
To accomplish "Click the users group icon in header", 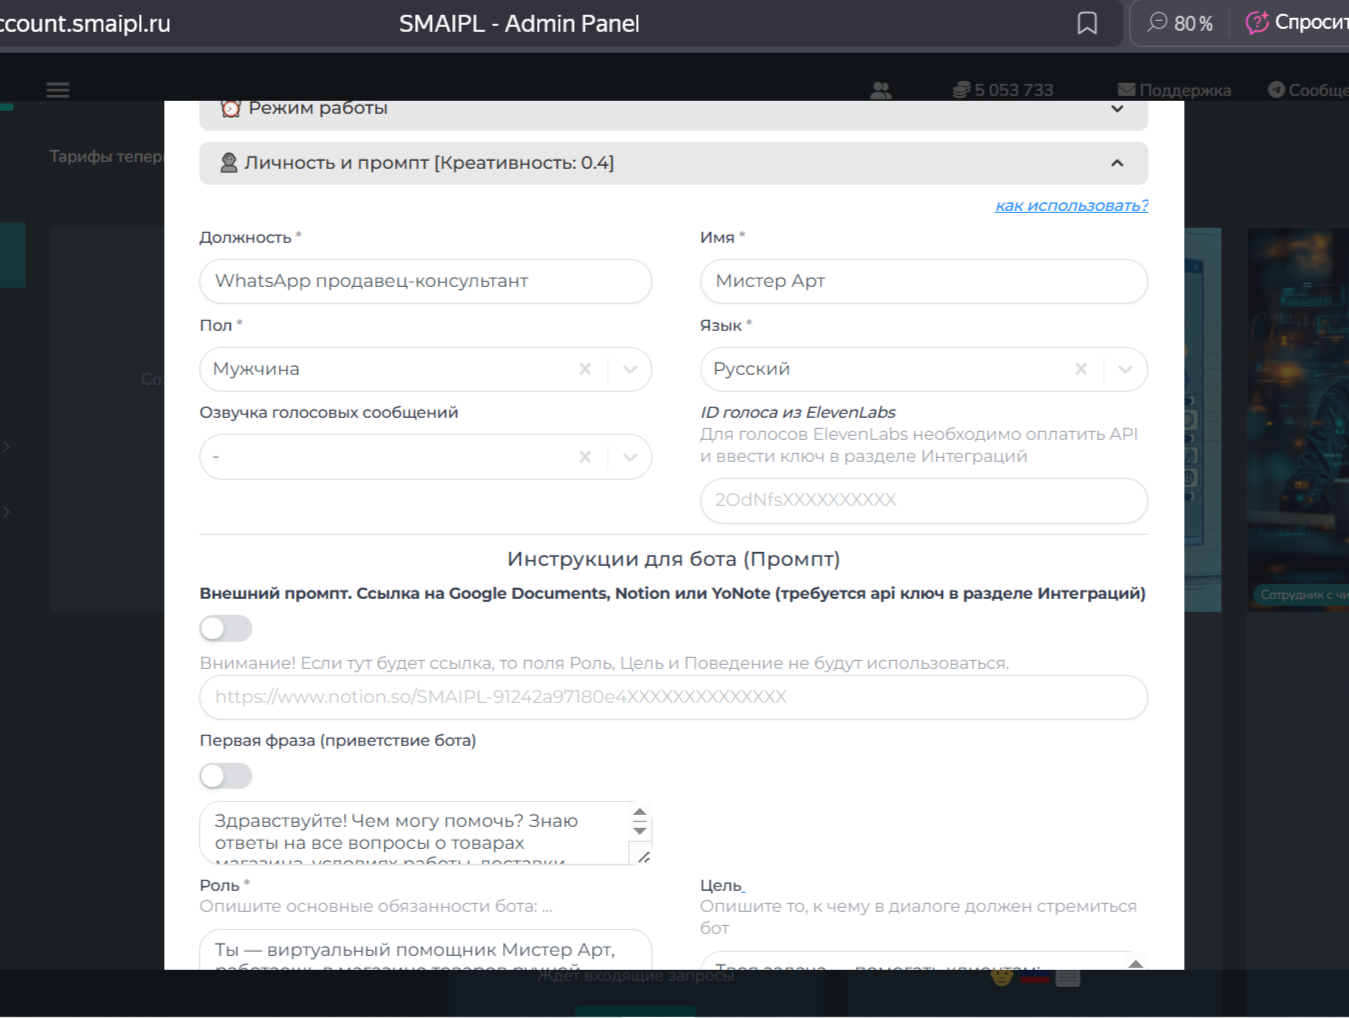I will pos(881,90).
